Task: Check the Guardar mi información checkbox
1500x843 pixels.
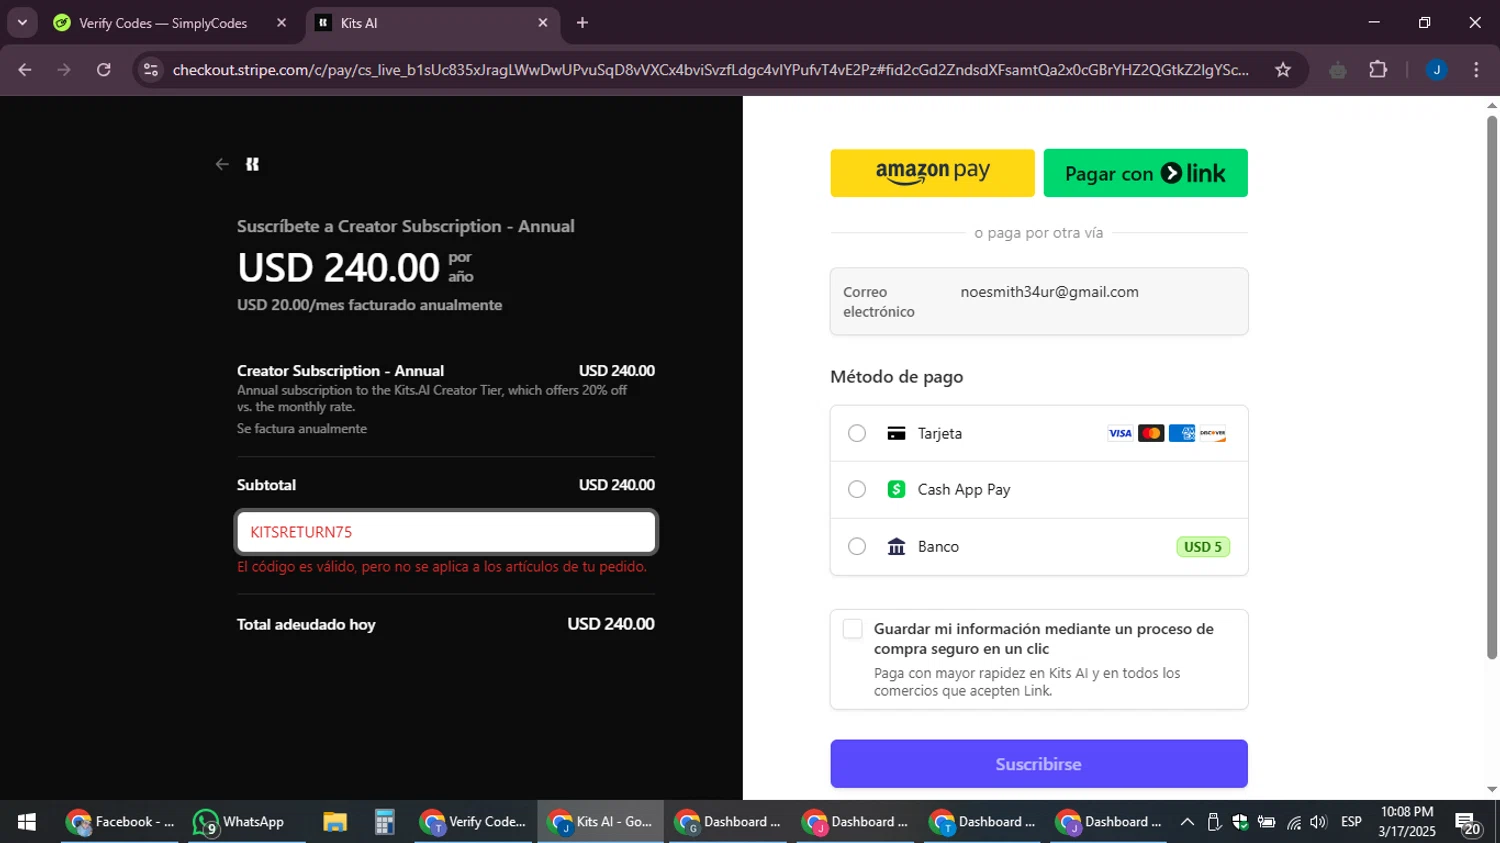Action: [x=852, y=629]
